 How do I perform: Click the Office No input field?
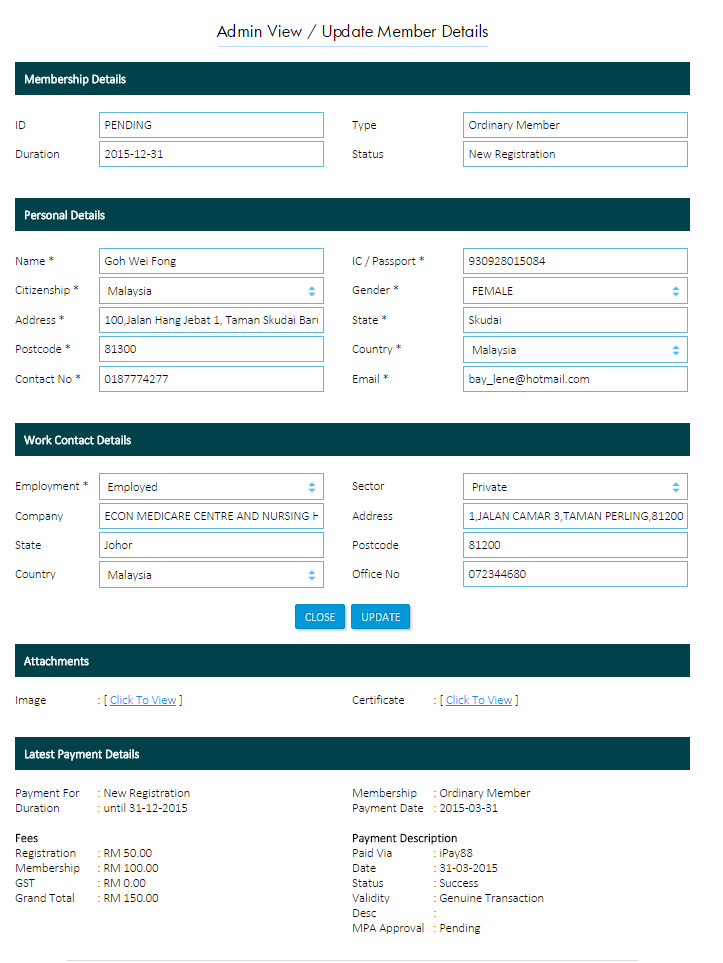(x=575, y=574)
